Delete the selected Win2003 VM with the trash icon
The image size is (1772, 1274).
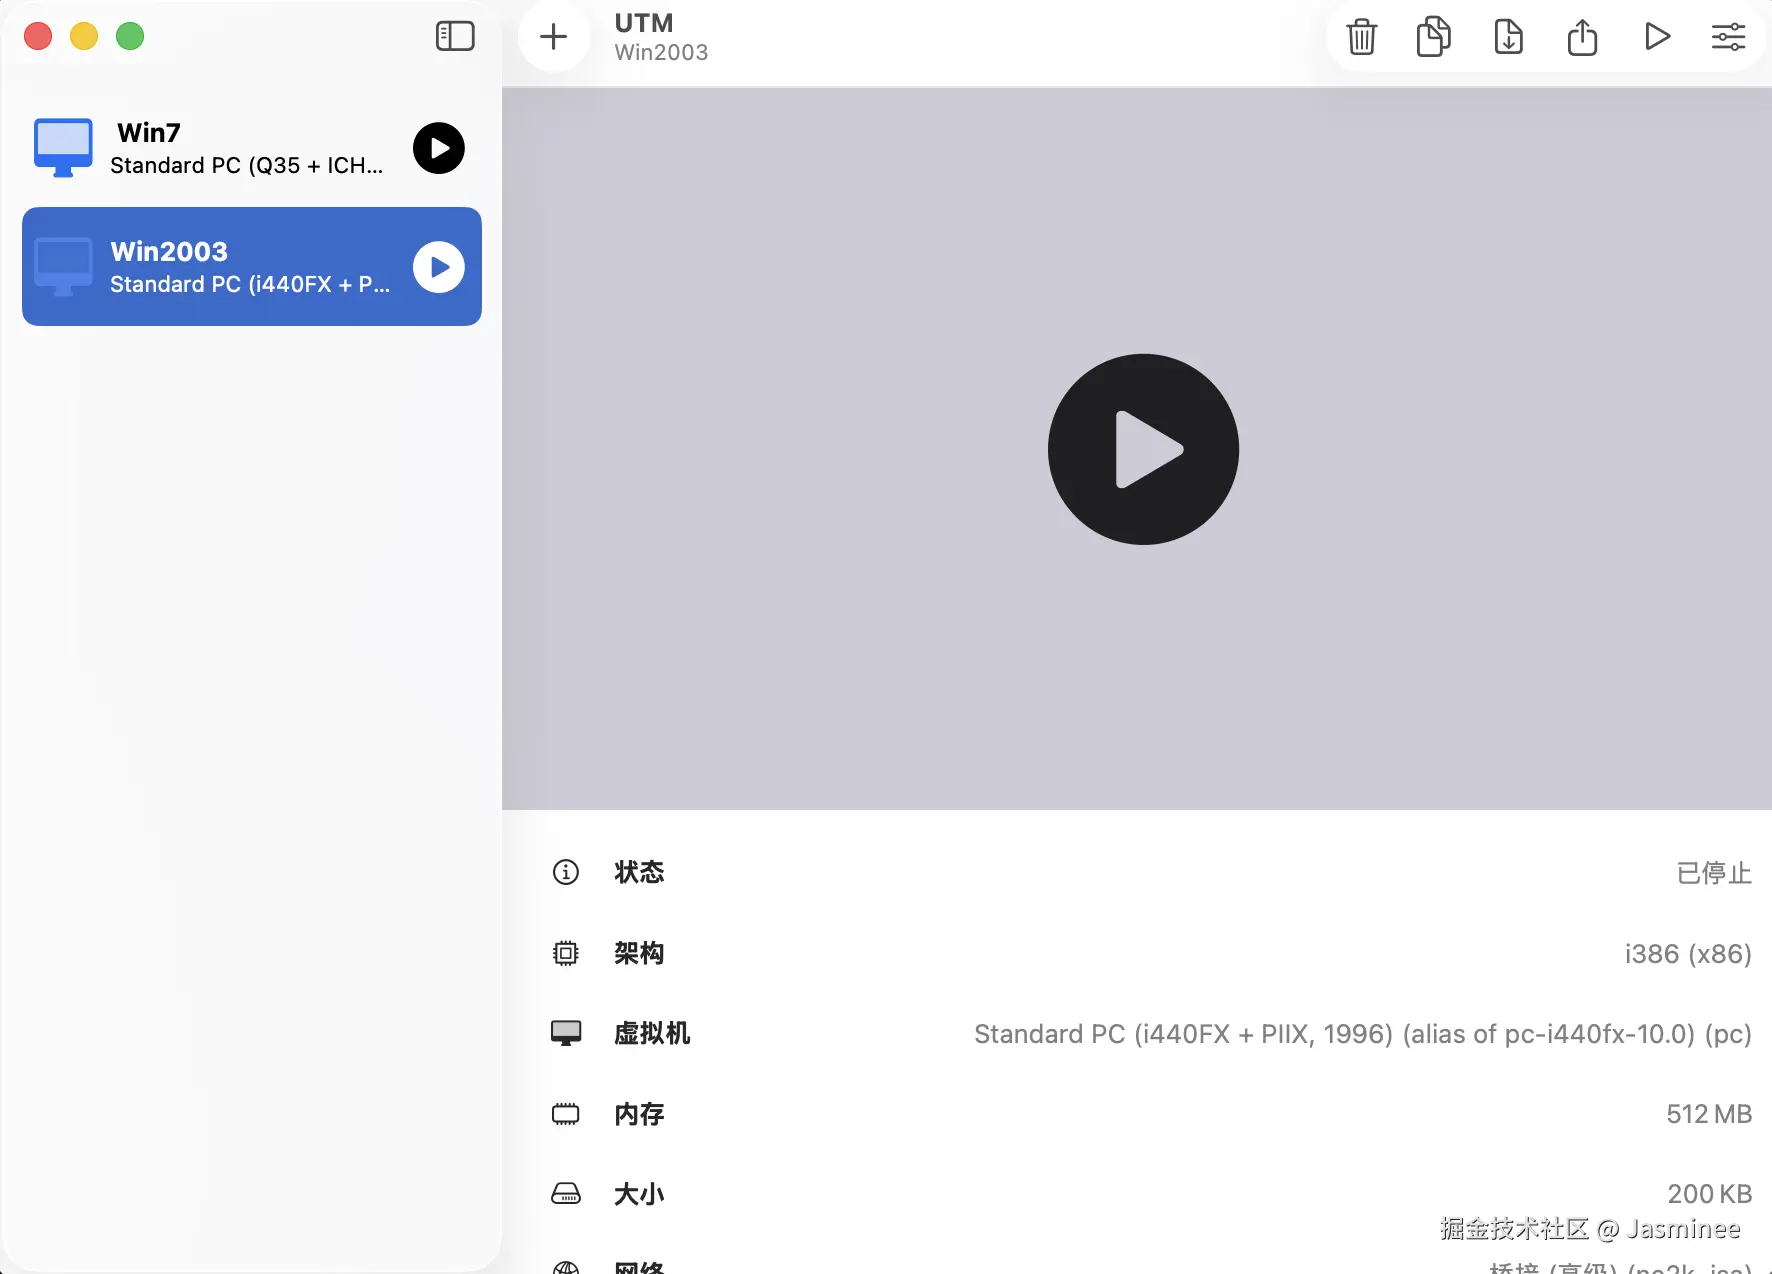click(x=1361, y=37)
